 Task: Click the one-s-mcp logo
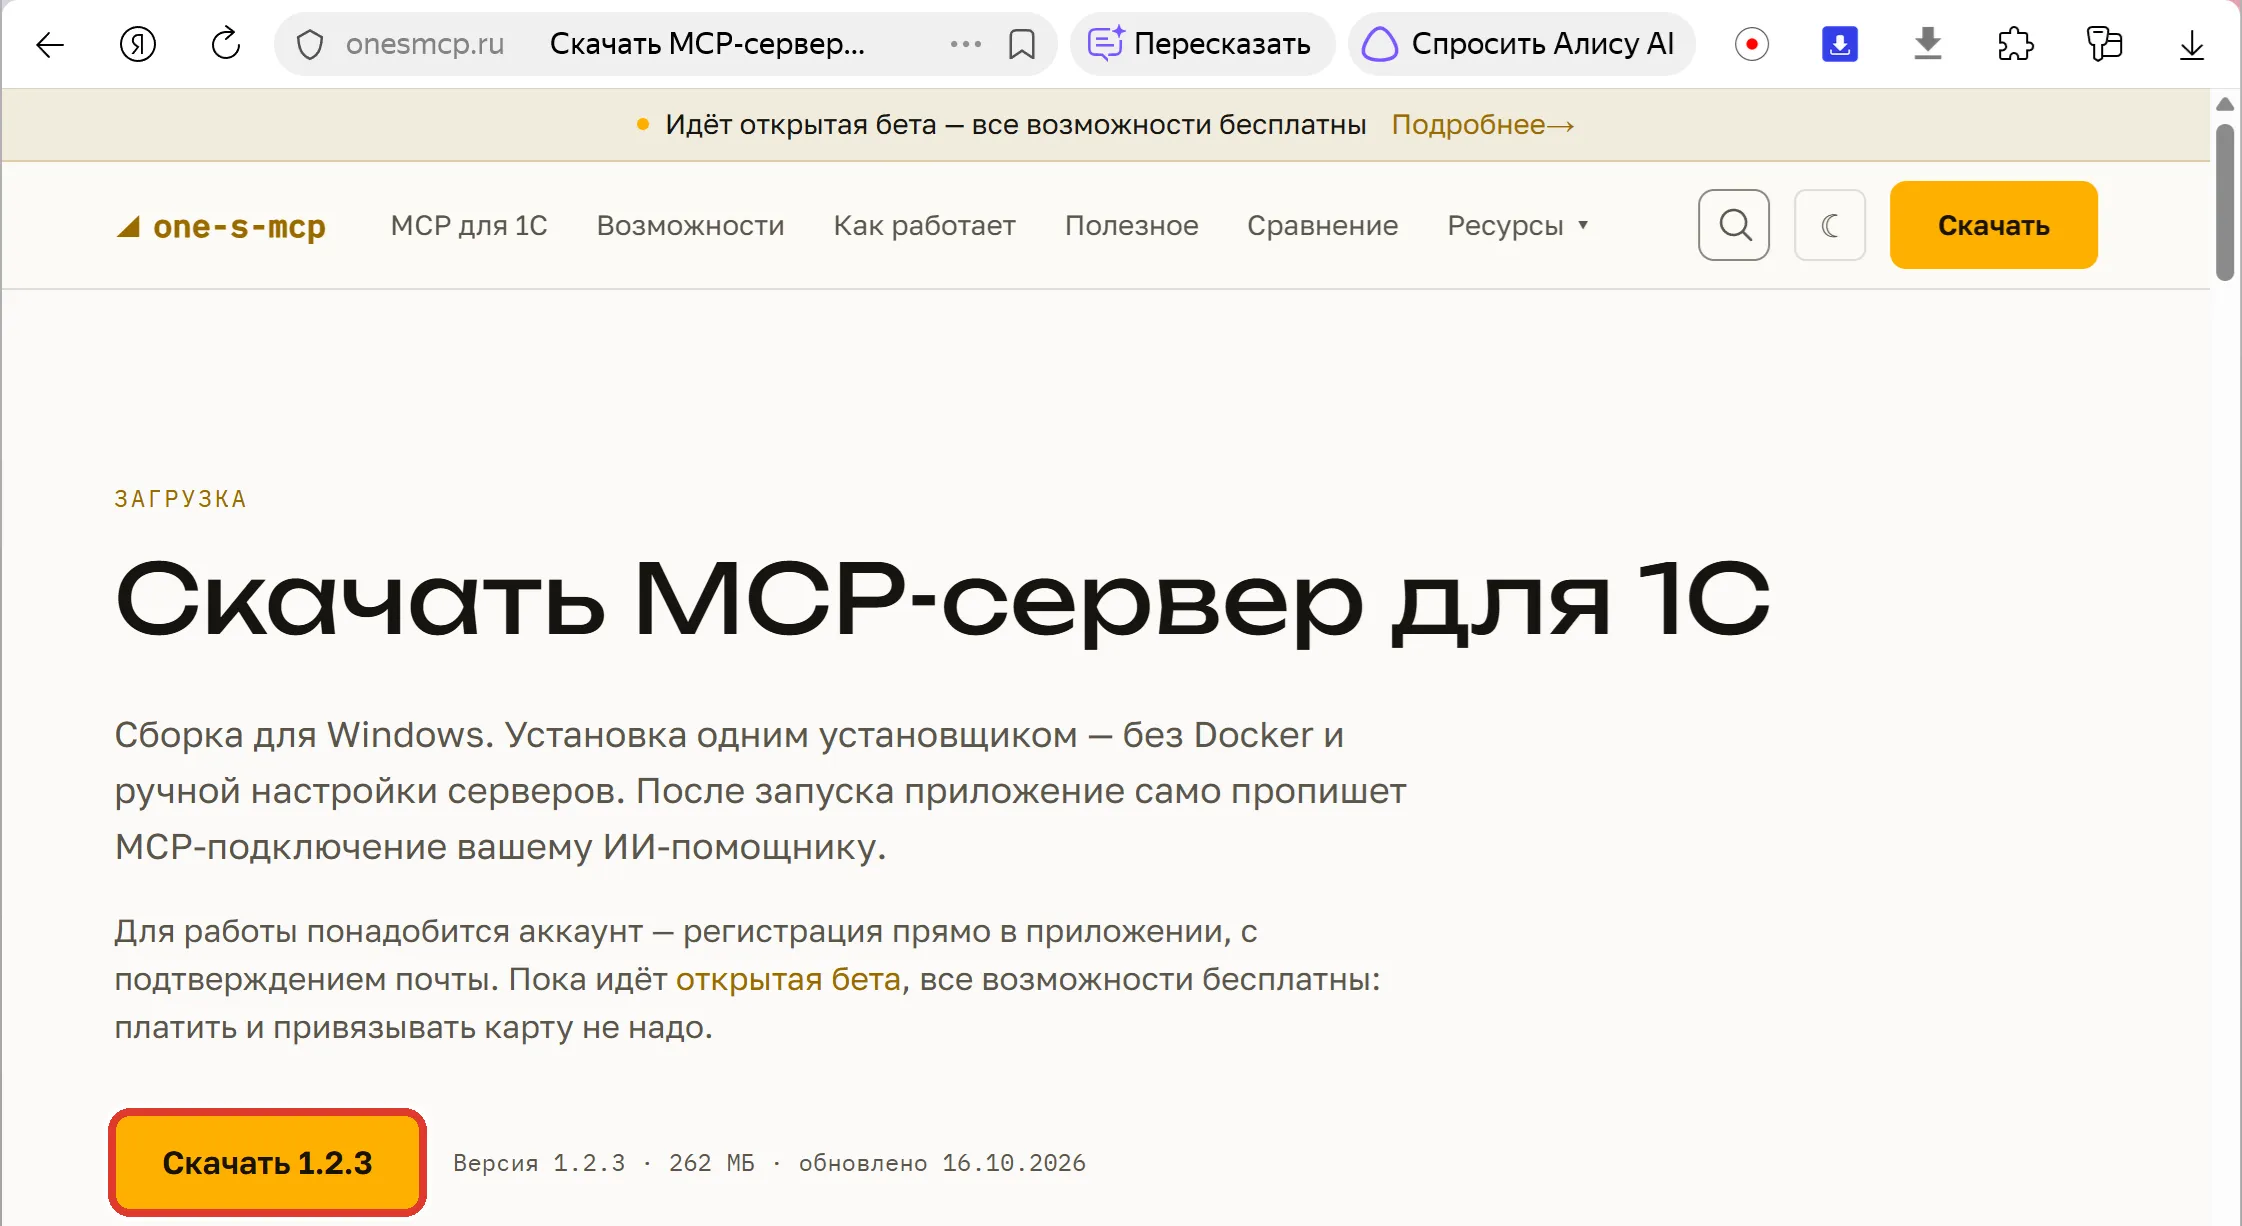[221, 226]
